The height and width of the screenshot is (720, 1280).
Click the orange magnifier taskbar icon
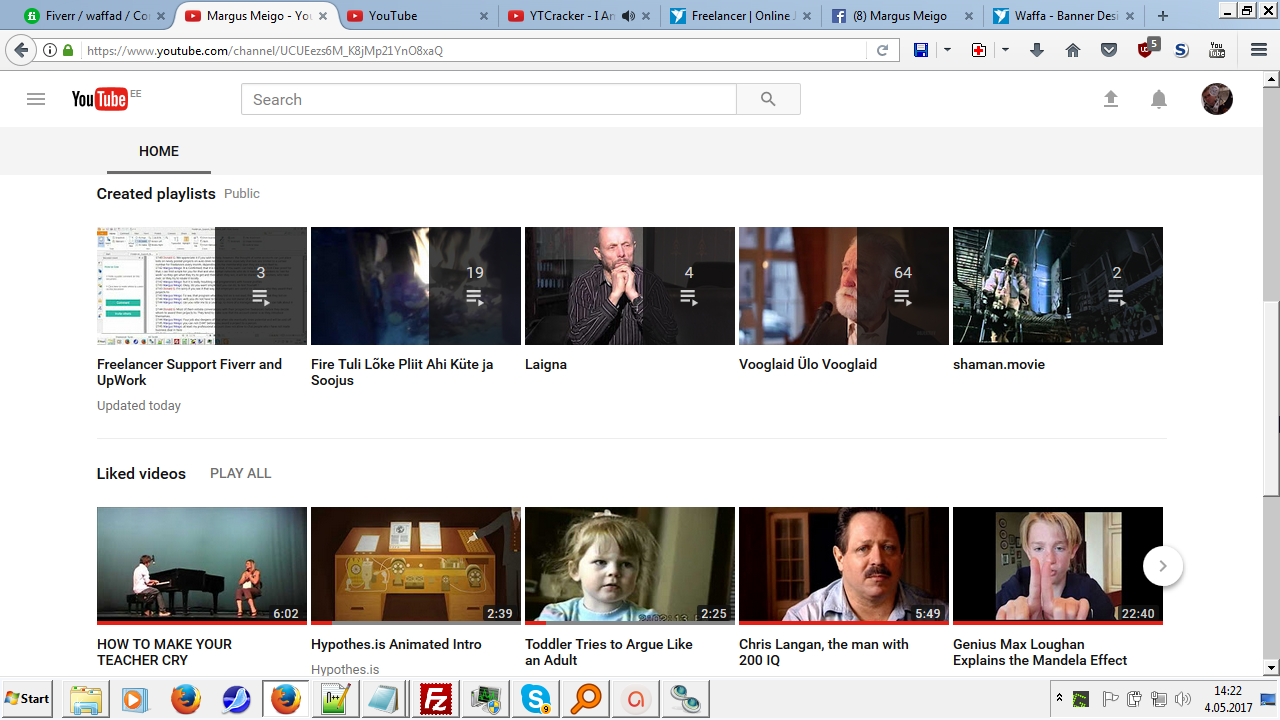pos(585,699)
